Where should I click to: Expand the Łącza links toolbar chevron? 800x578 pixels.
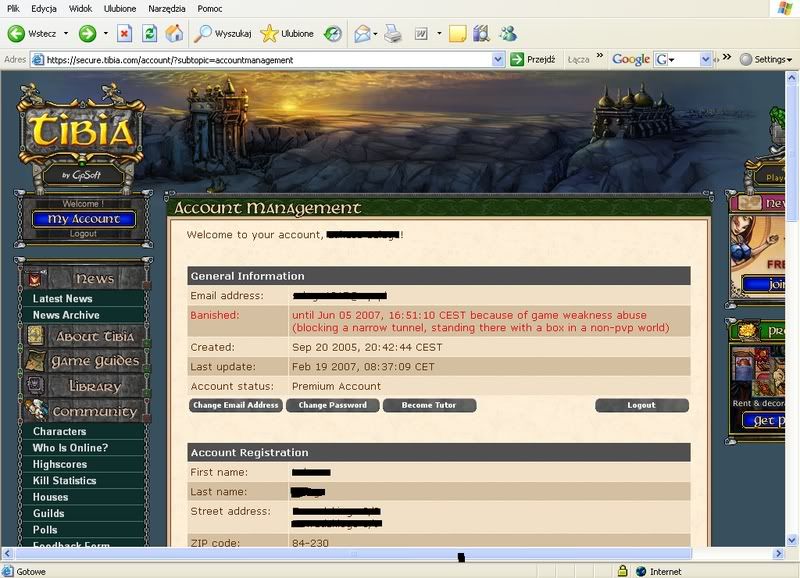[x=600, y=56]
